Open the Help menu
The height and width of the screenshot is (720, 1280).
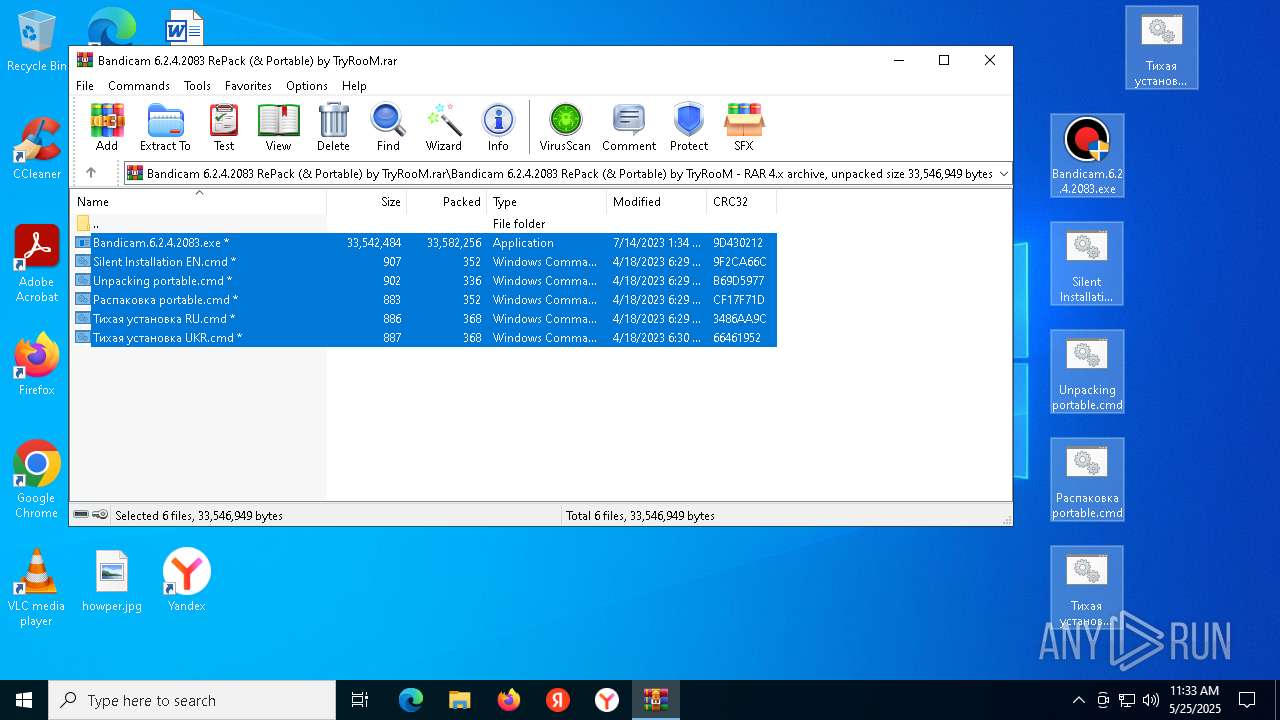(354, 86)
